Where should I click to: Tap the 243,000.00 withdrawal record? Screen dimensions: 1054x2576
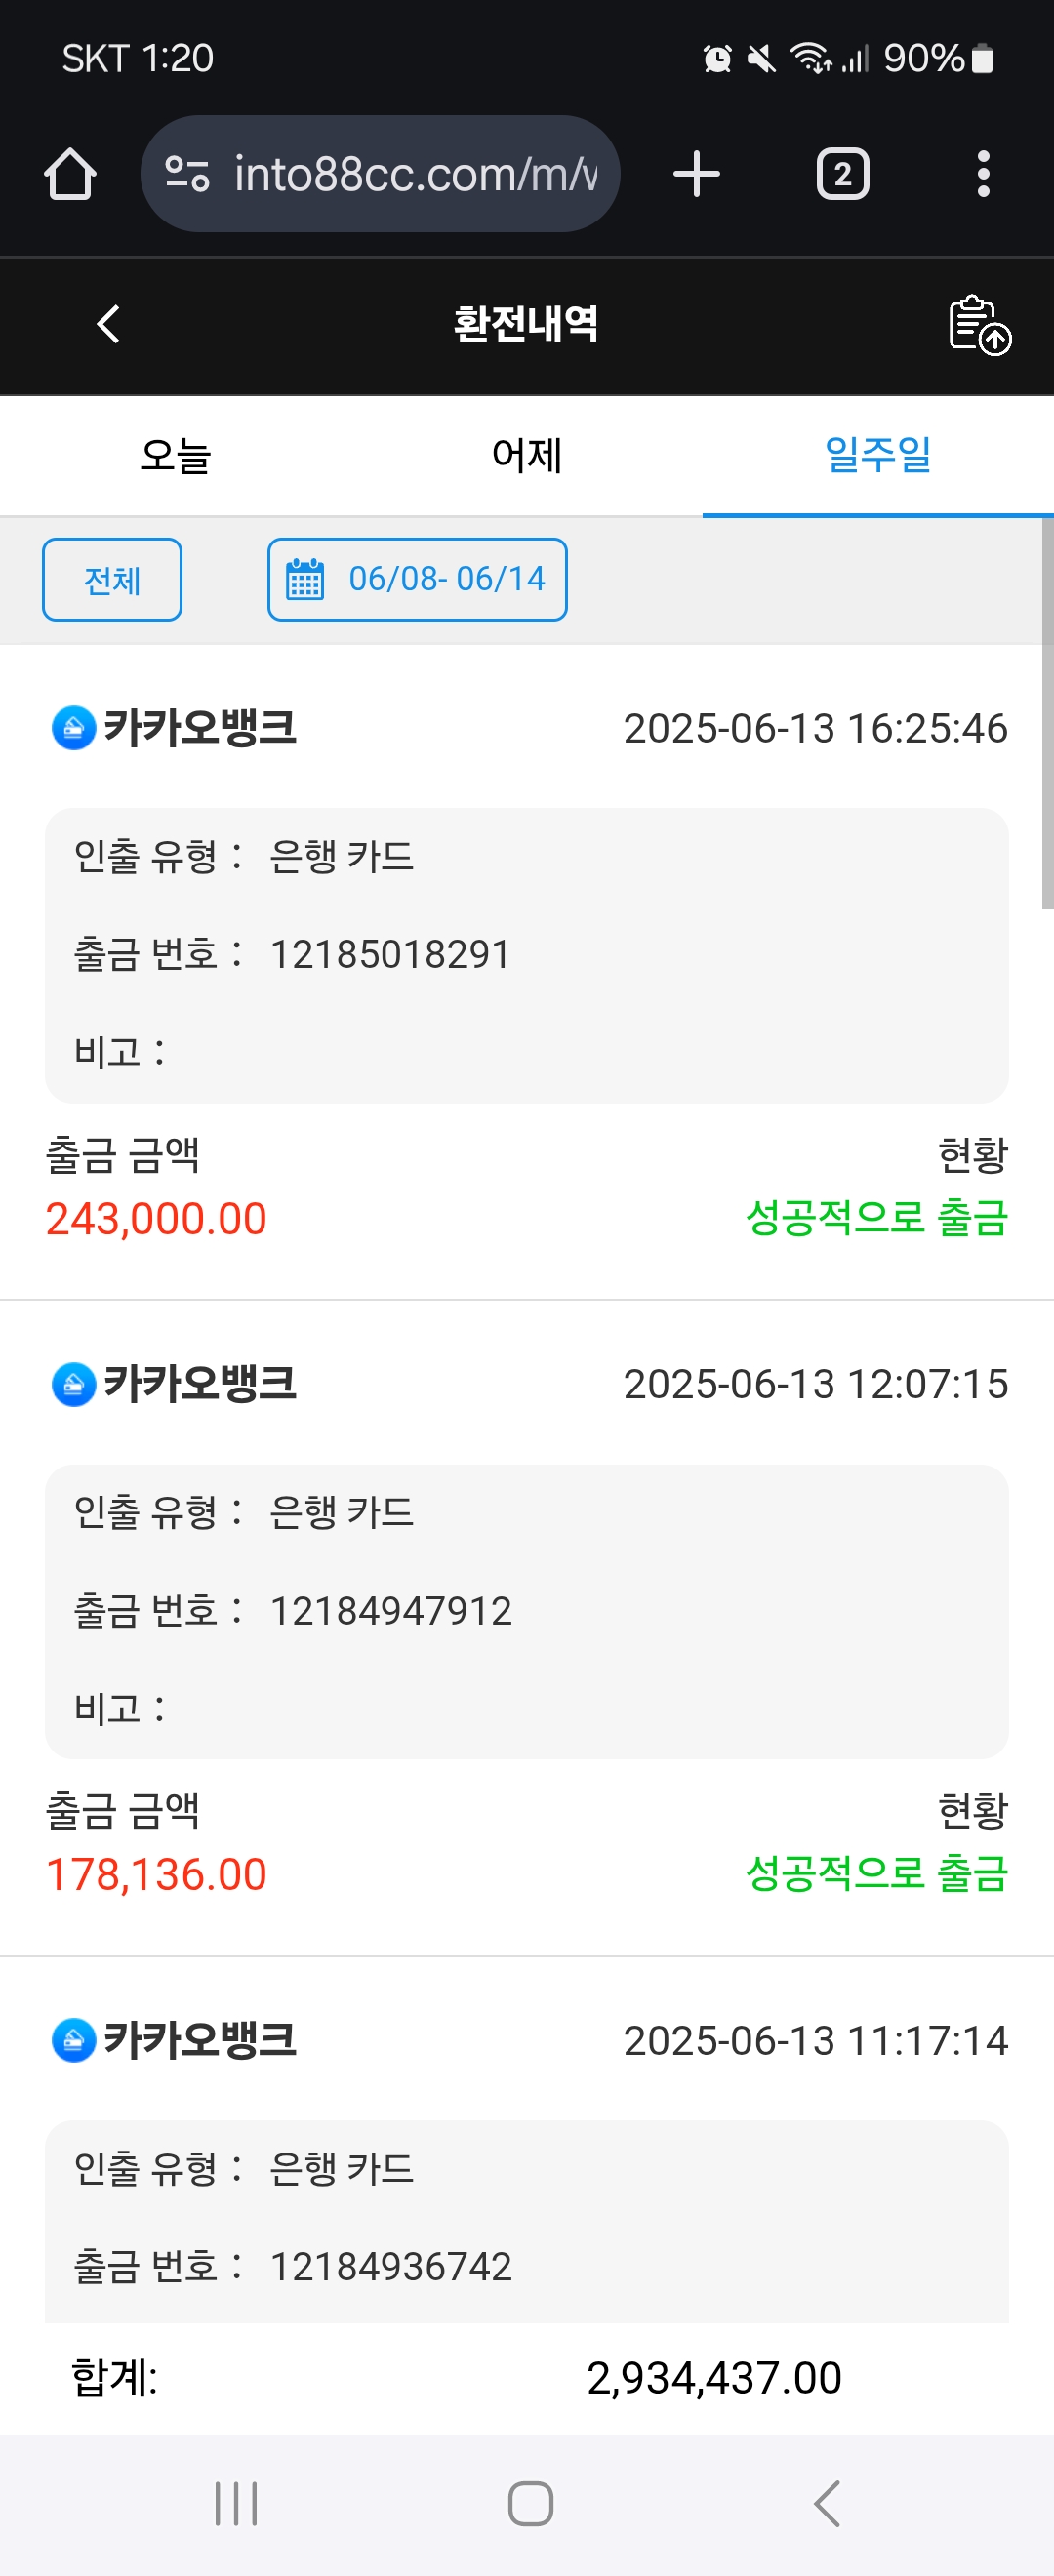coord(156,1218)
